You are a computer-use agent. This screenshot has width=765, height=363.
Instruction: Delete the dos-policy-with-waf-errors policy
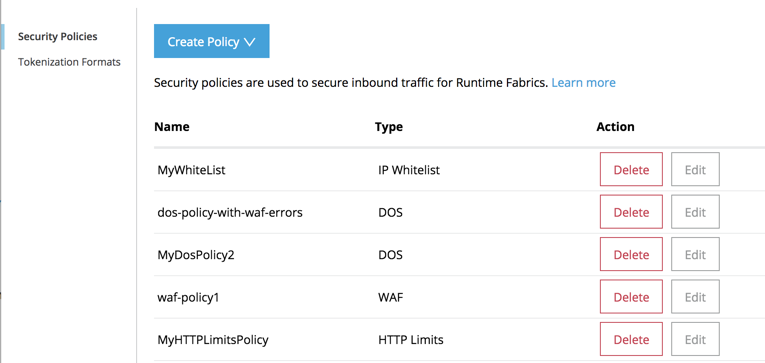tap(631, 212)
